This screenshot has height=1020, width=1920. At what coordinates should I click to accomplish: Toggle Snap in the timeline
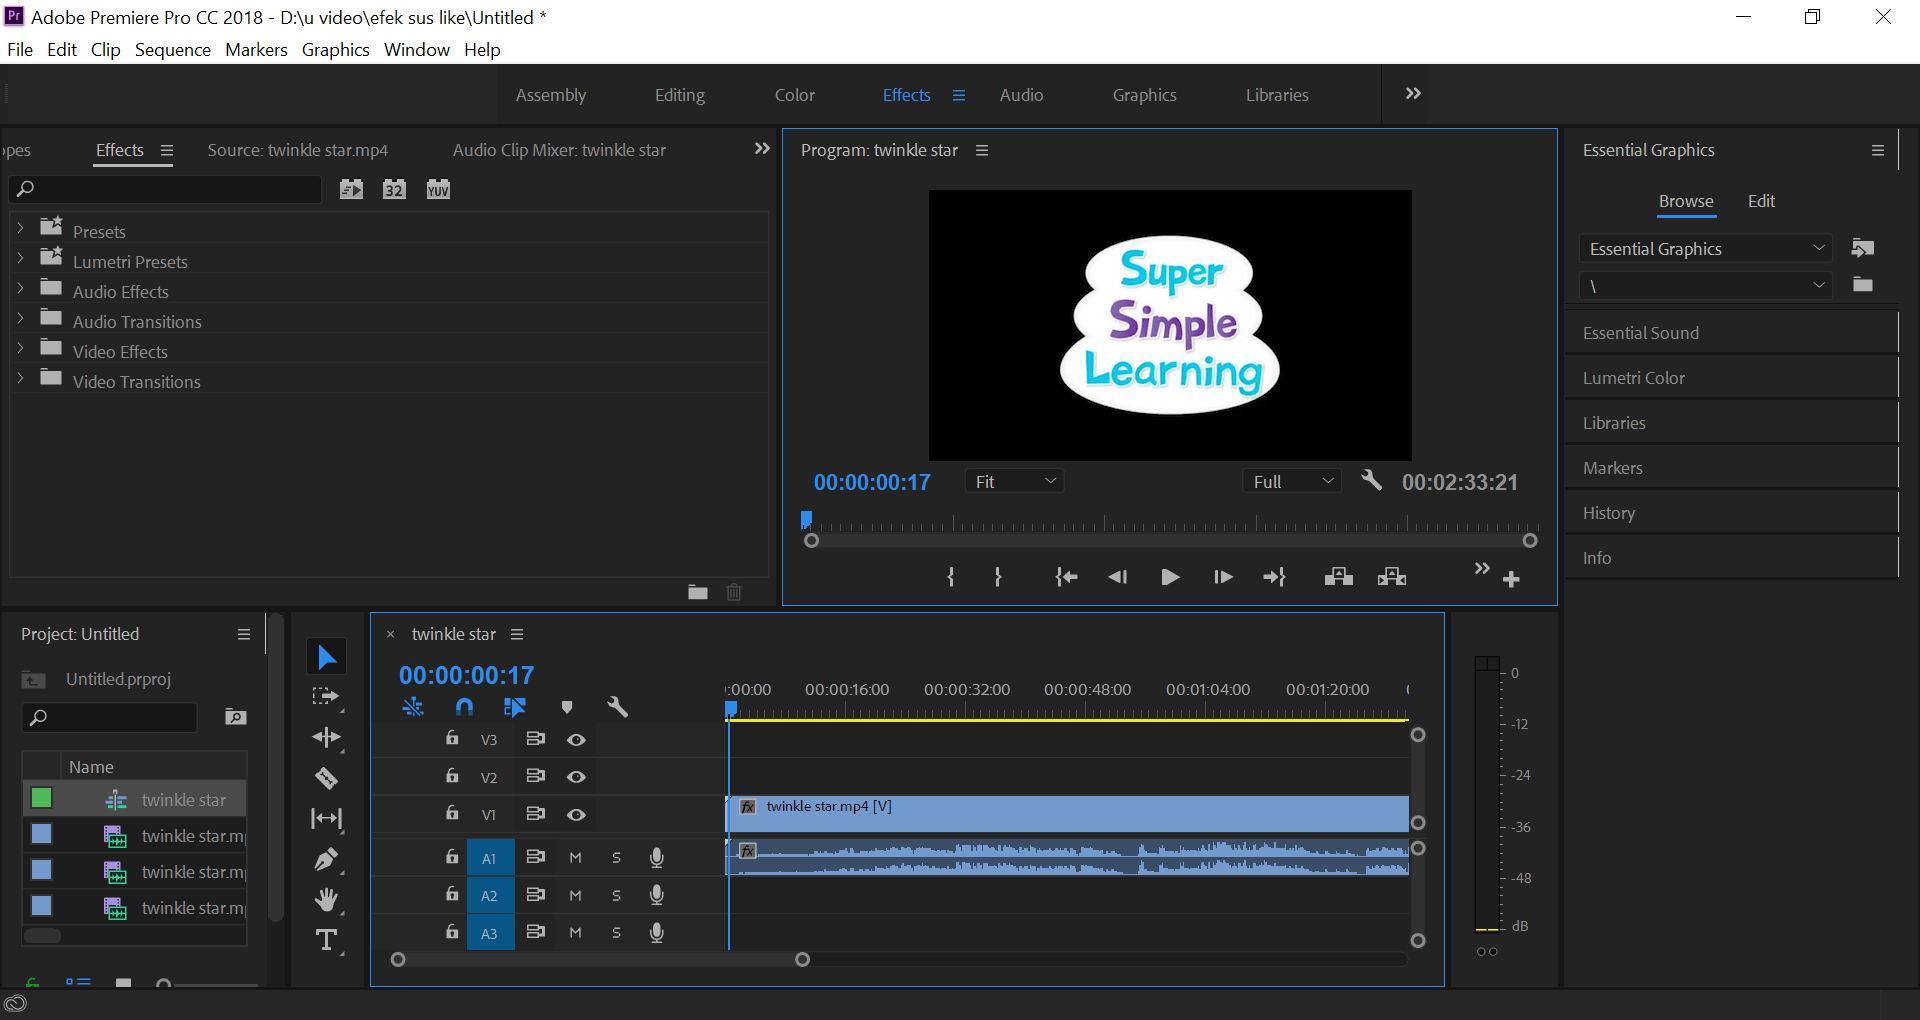[x=464, y=706]
